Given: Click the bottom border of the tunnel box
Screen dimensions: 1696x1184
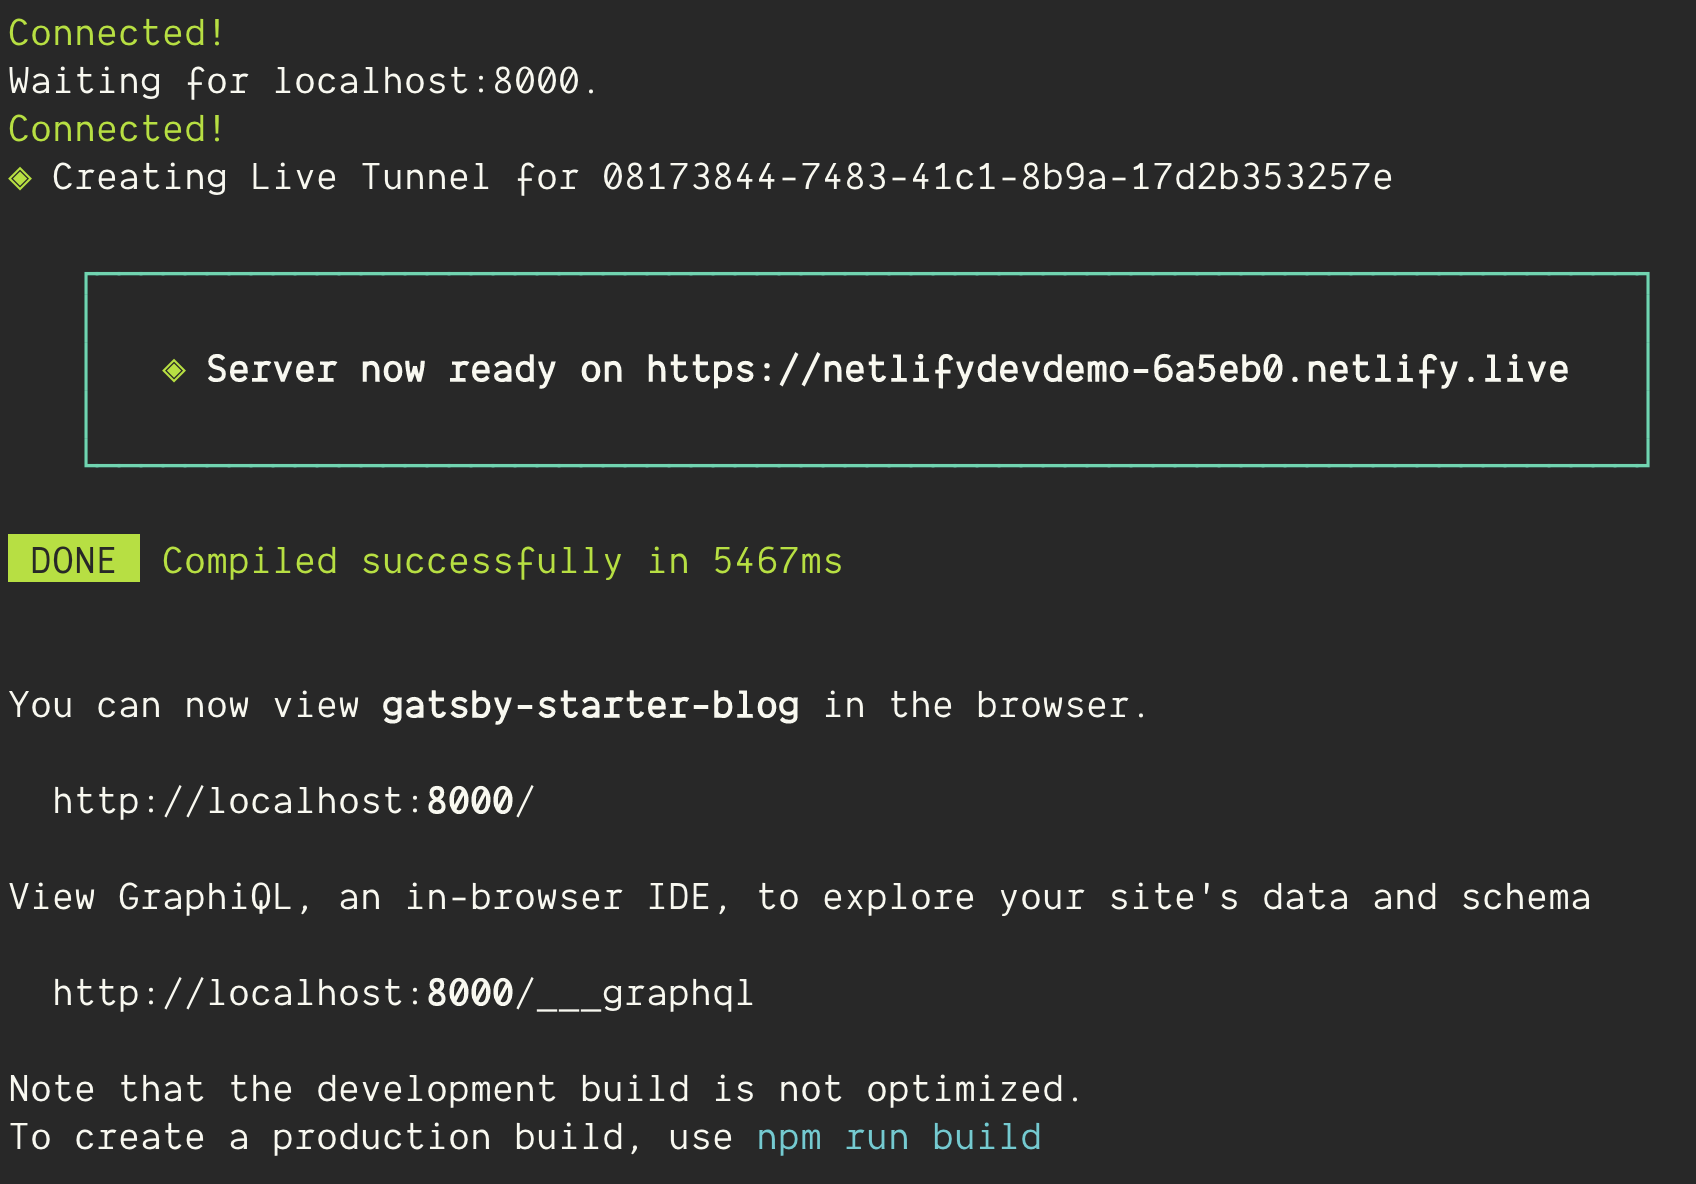Looking at the screenshot, I should coord(868,463).
